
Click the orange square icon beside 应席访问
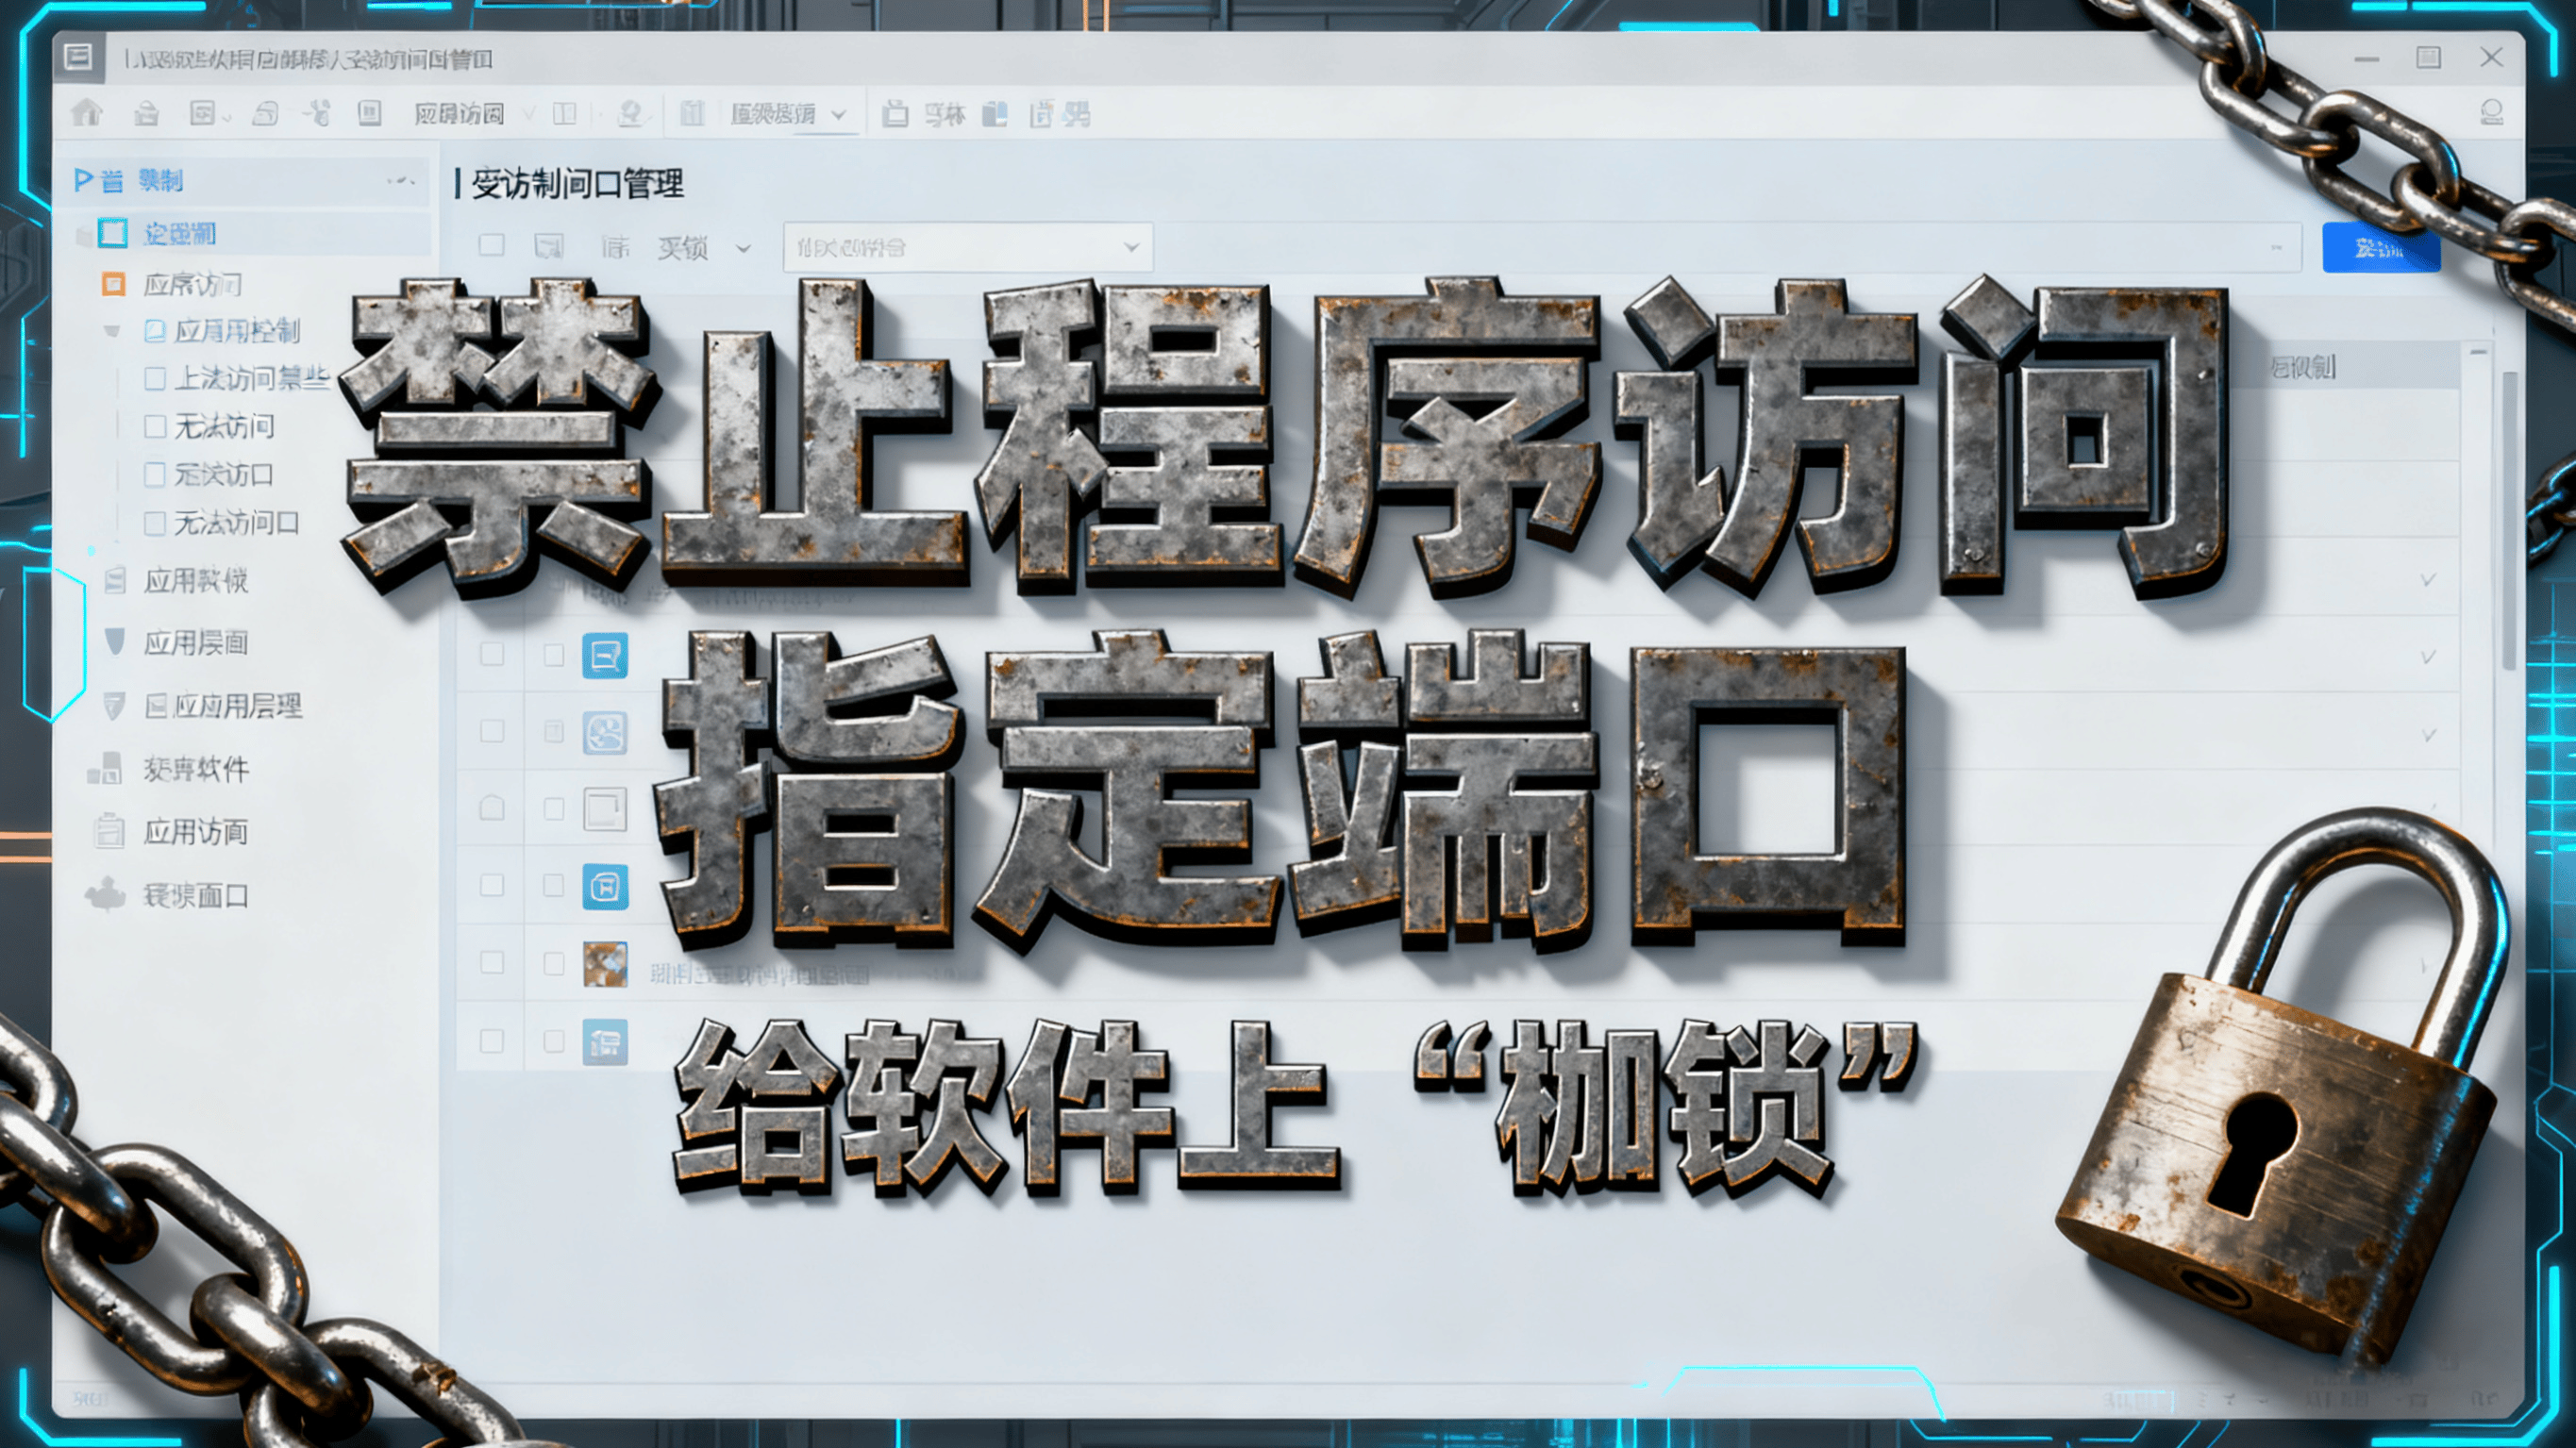point(114,284)
